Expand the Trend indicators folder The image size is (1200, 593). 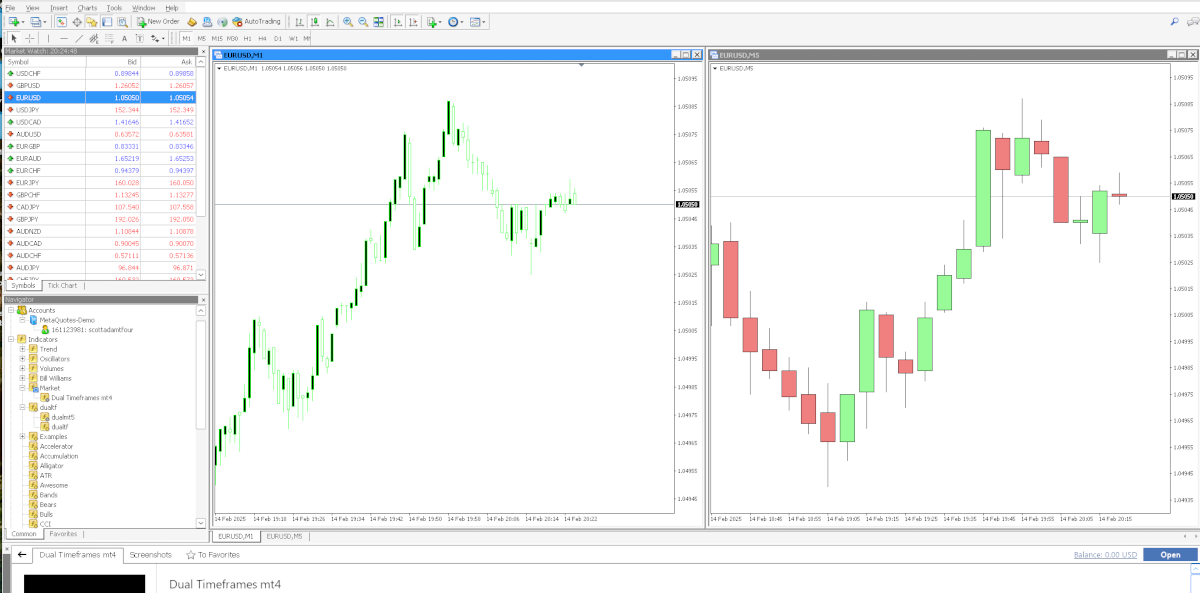[x=22, y=349]
